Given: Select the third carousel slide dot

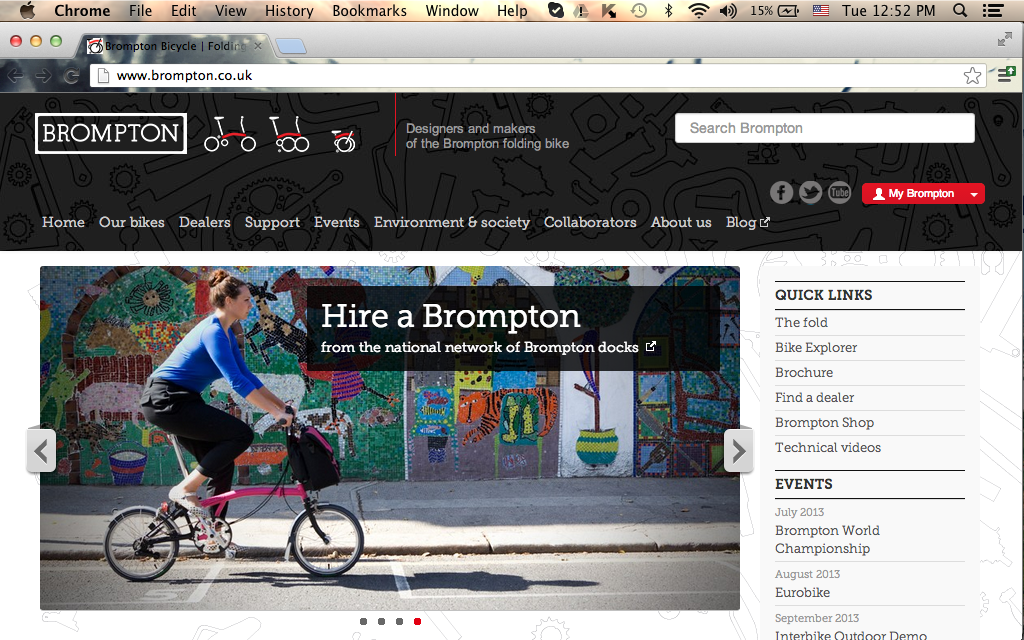Looking at the screenshot, I should click(399, 622).
